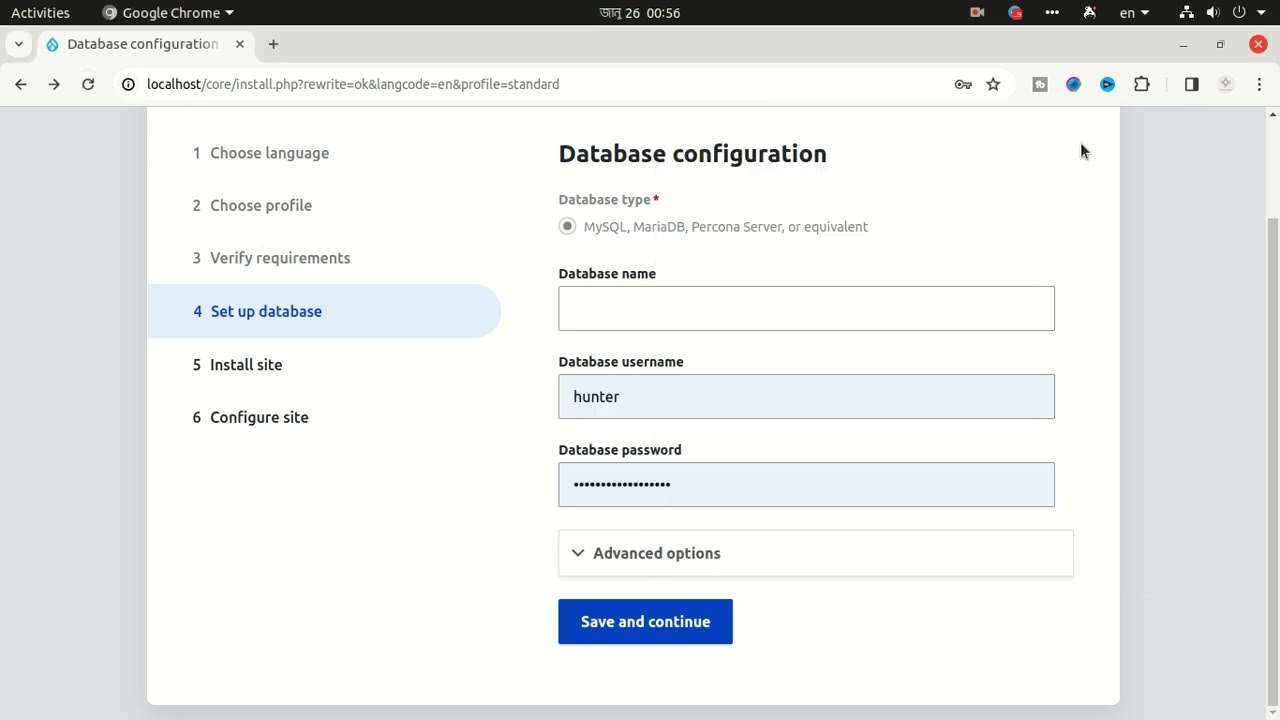Screen dimensions: 1280x720
Task: Select the MySQL, MariaDB database type radio
Action: 568,227
